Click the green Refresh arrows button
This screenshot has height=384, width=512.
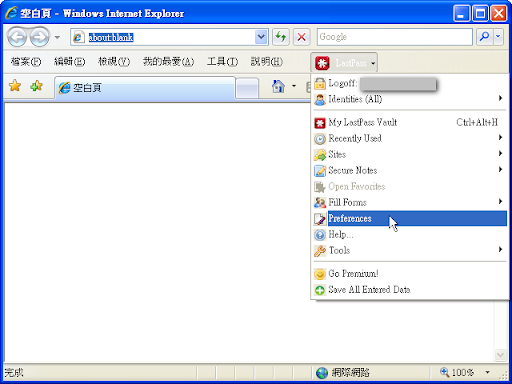(281, 37)
